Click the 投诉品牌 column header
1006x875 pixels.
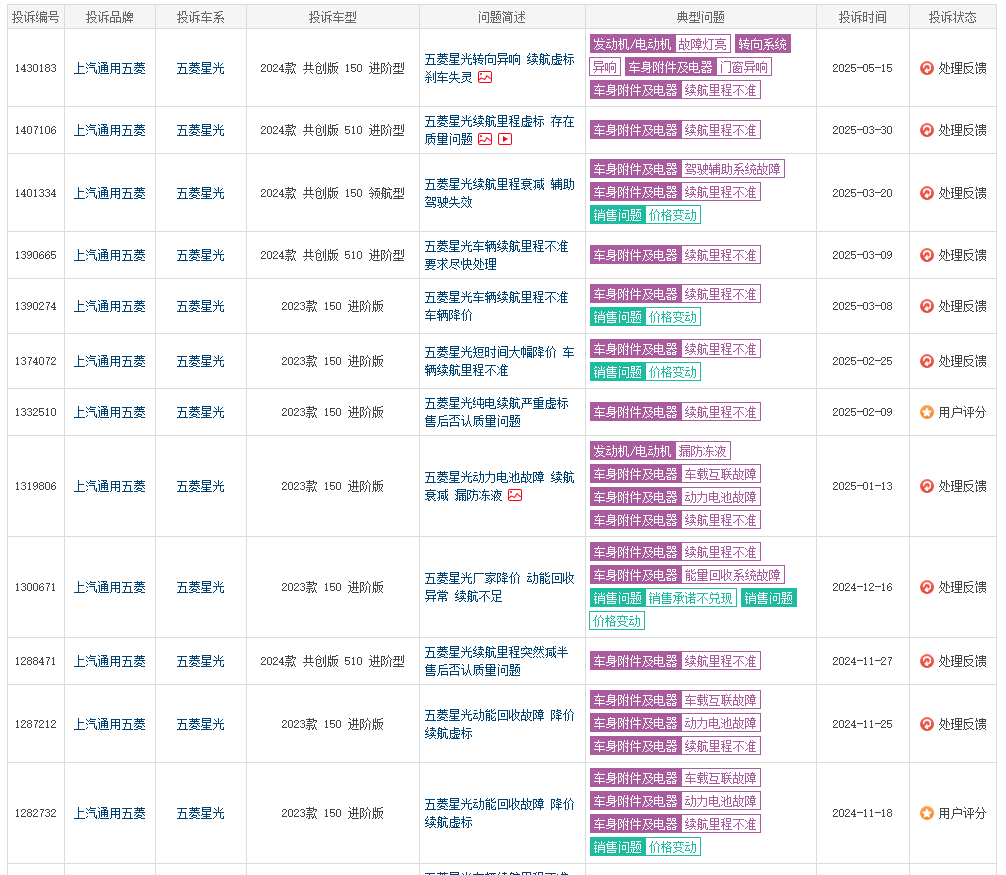click(110, 17)
